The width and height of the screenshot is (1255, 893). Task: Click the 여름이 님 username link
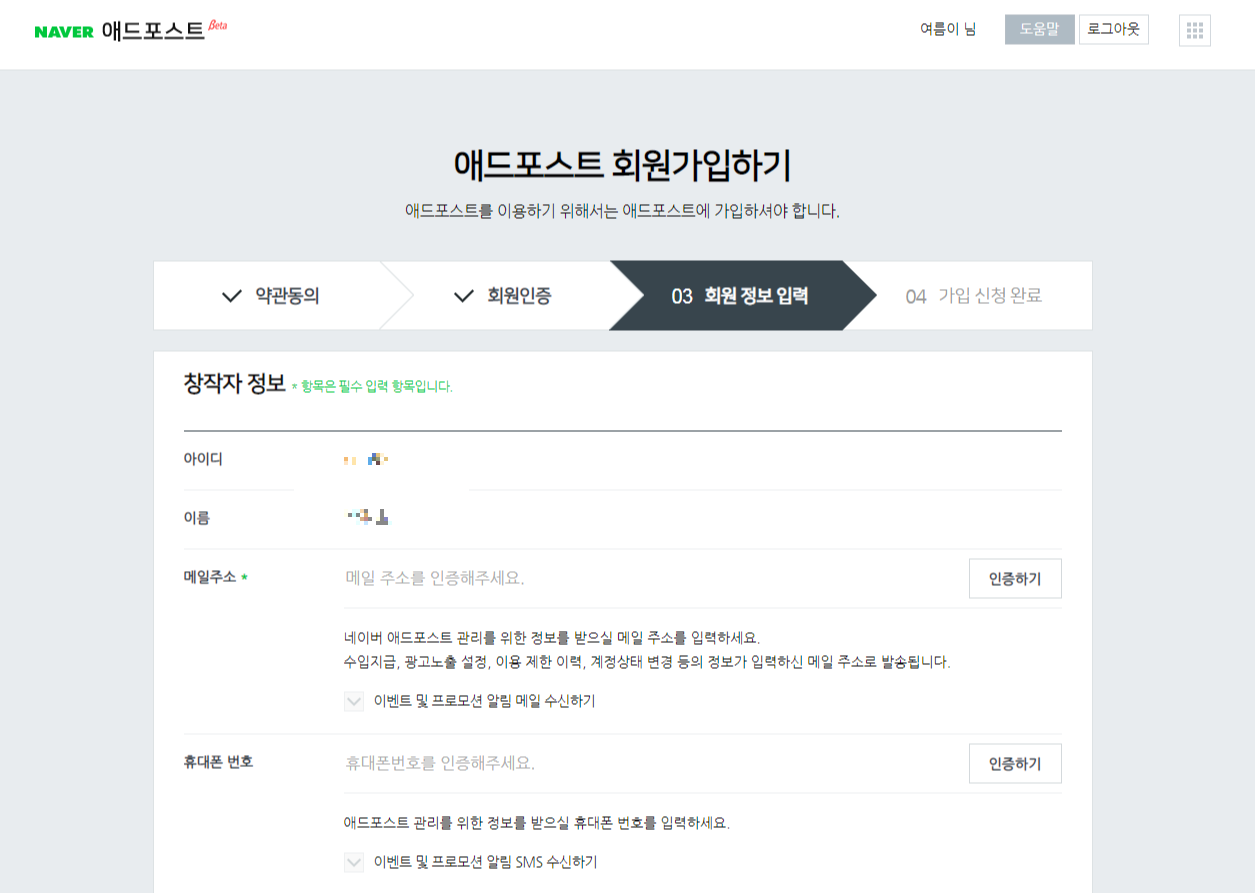pos(948,29)
